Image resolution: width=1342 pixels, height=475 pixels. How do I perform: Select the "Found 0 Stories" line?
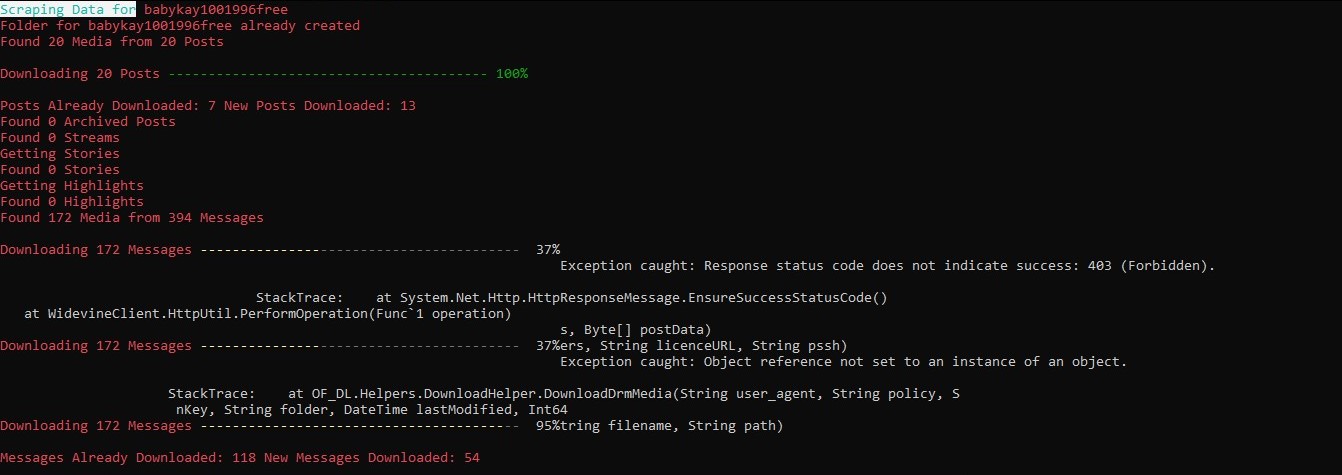point(60,169)
